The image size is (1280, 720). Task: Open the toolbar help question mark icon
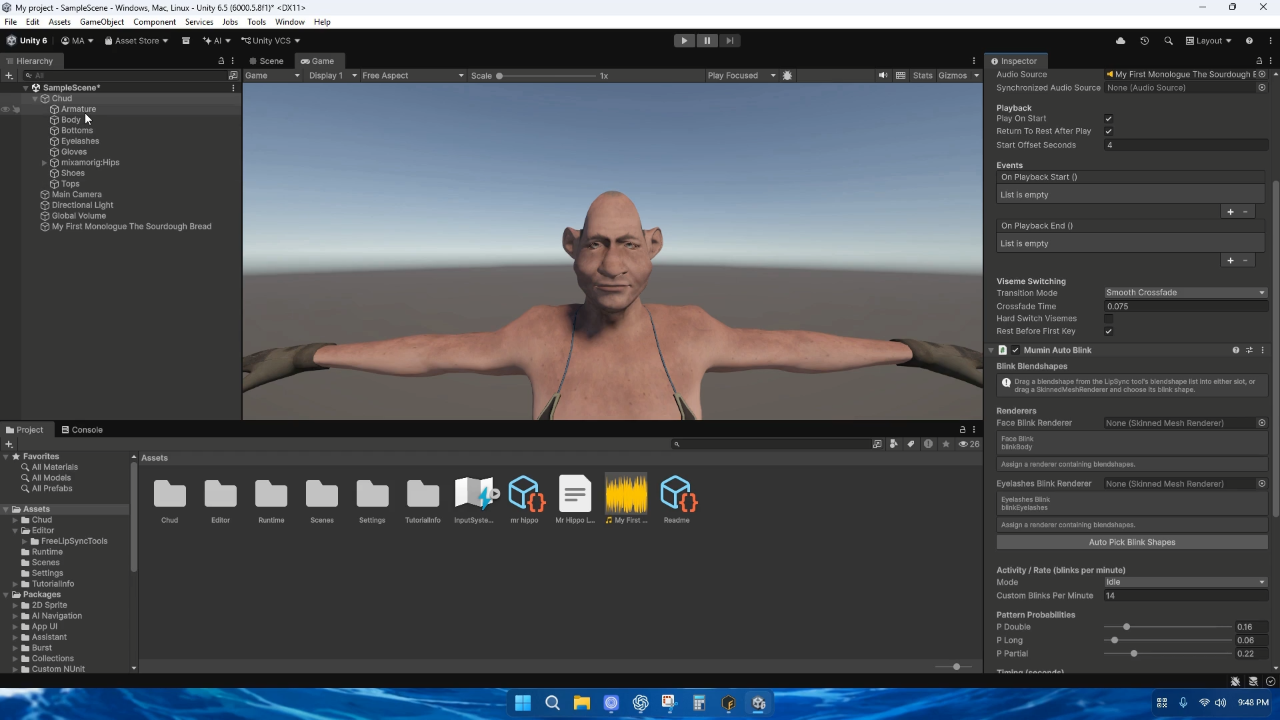(x=1249, y=41)
